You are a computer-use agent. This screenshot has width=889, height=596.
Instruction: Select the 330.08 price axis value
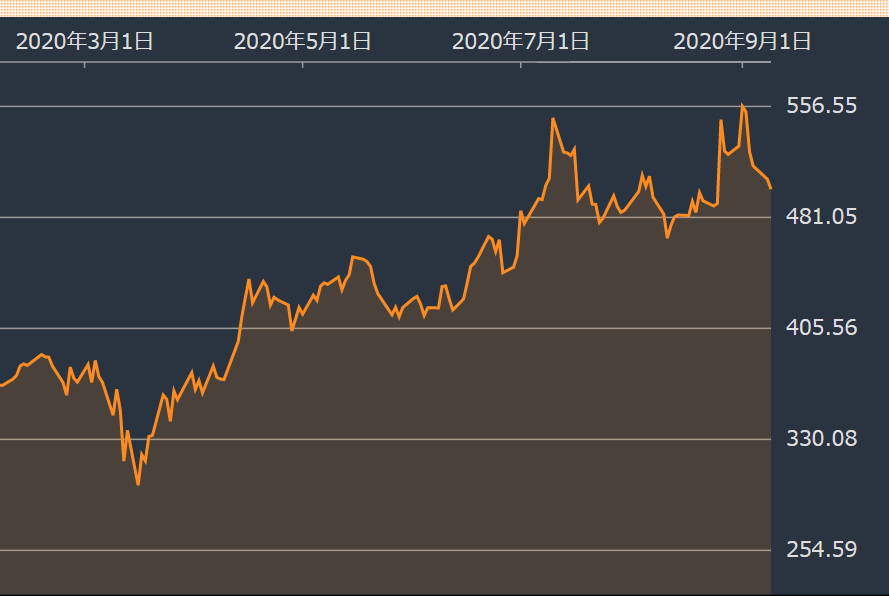tap(820, 439)
